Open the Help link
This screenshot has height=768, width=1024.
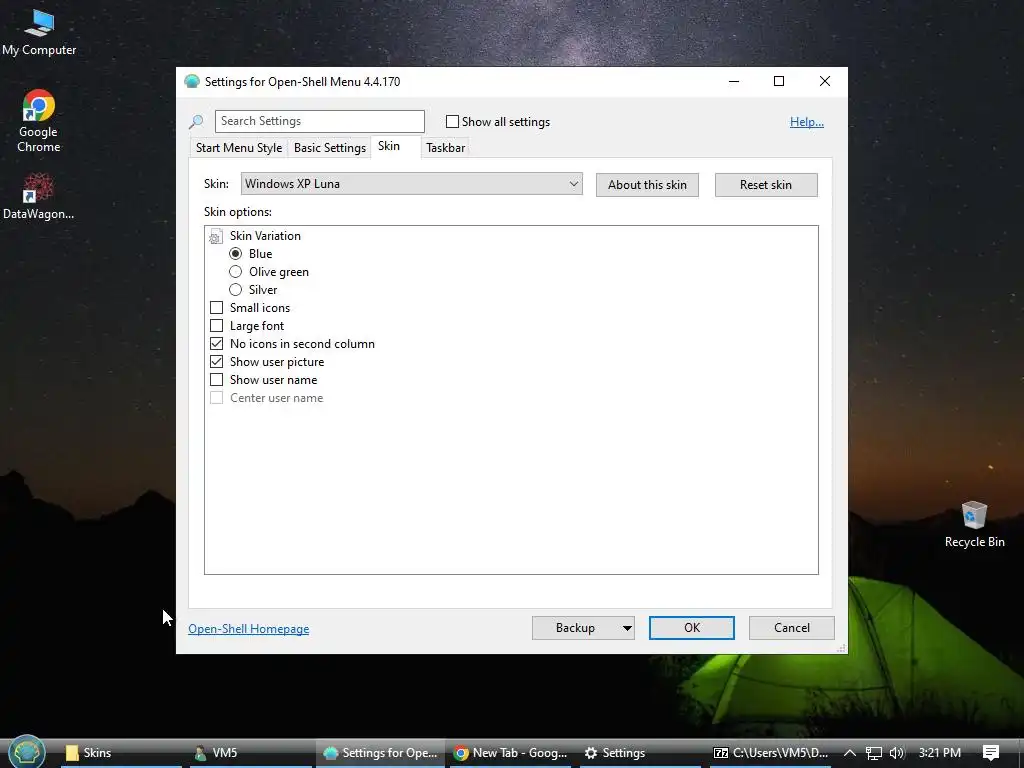(x=807, y=122)
